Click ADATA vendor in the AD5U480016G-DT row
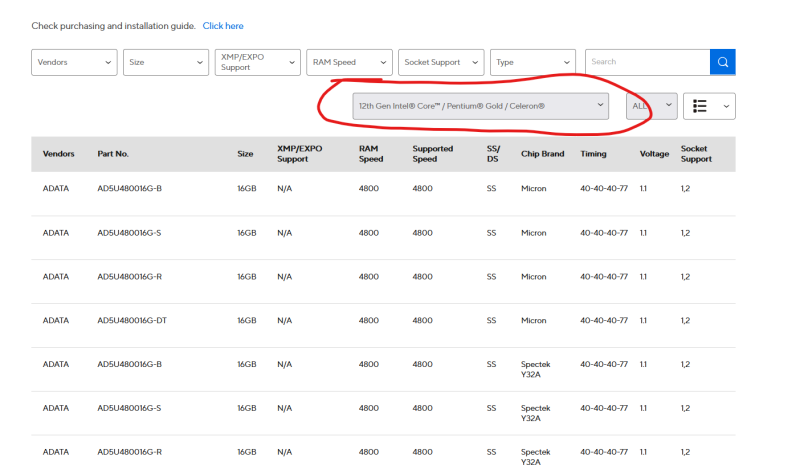Viewport: 800px width, 474px height. pos(56,320)
